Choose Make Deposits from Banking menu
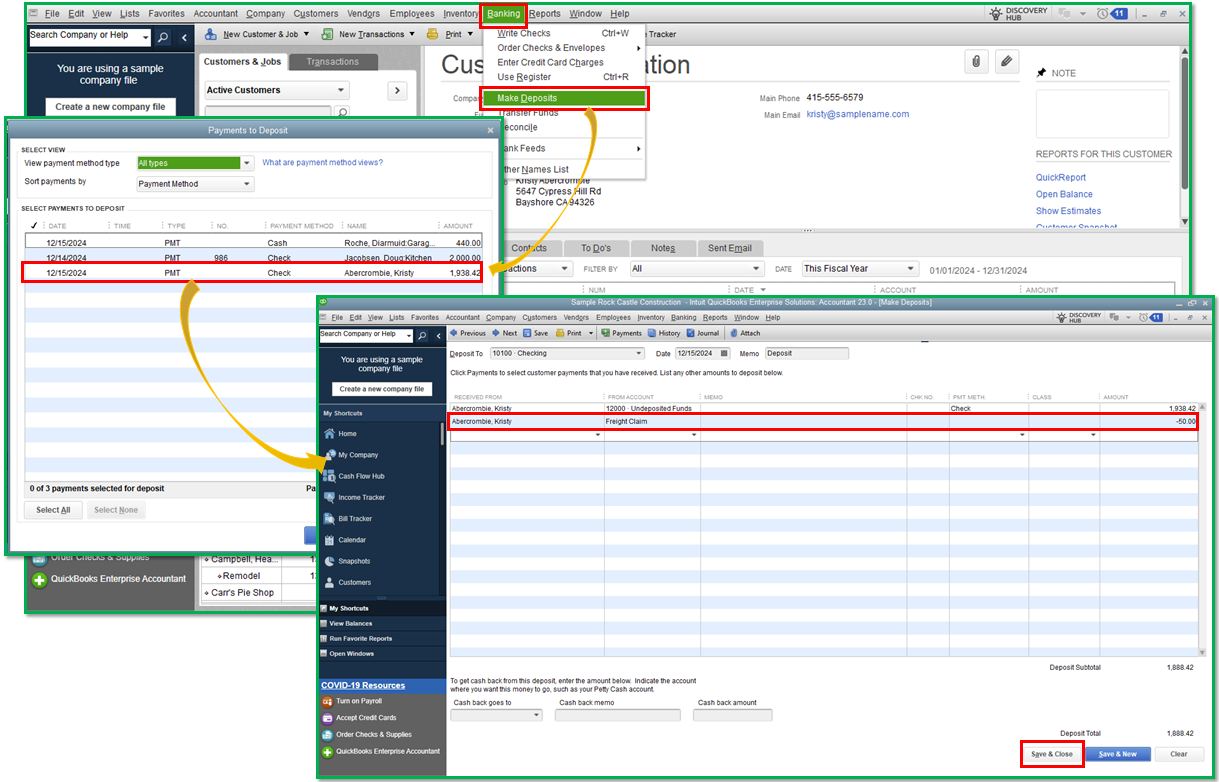Image resolution: width=1219 pixels, height=782 pixels. point(564,98)
